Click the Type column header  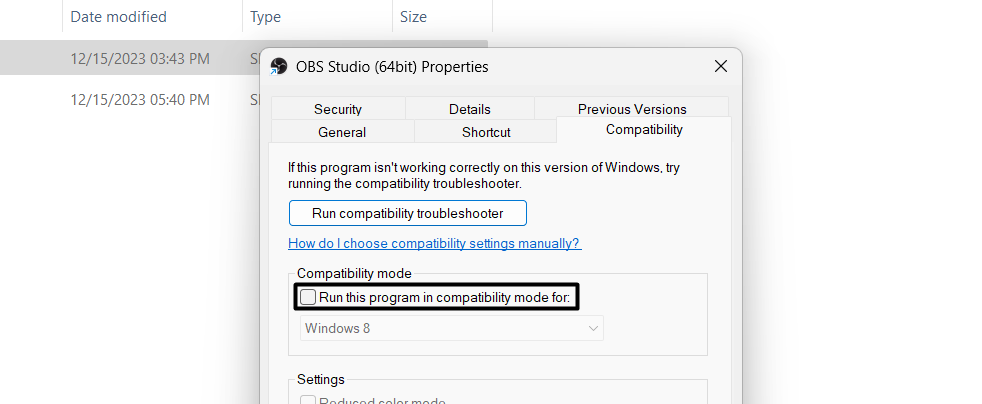265,17
